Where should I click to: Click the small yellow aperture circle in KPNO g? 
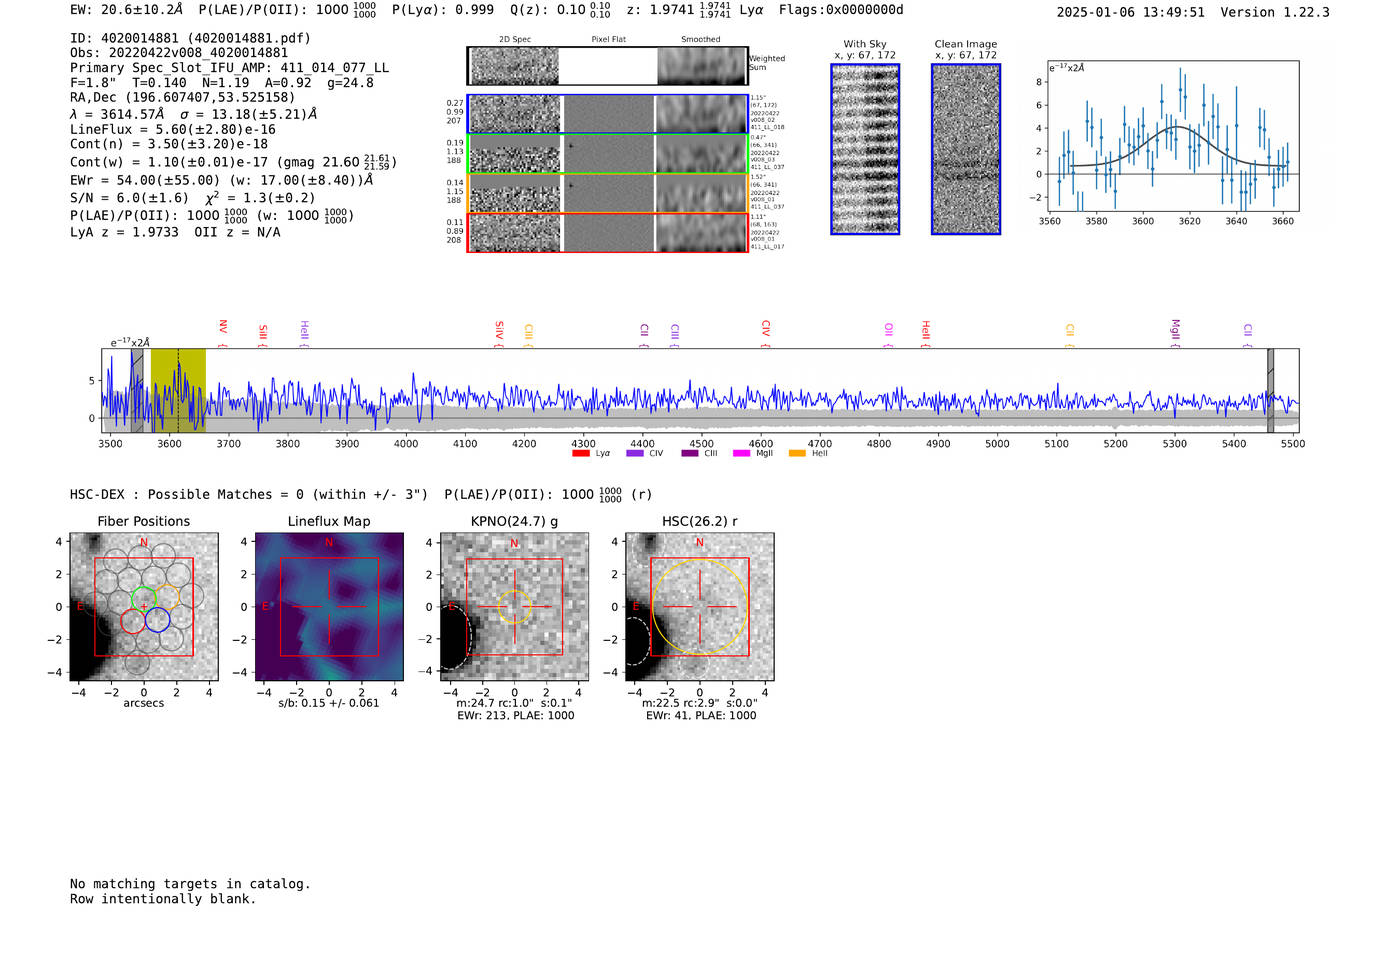514,606
